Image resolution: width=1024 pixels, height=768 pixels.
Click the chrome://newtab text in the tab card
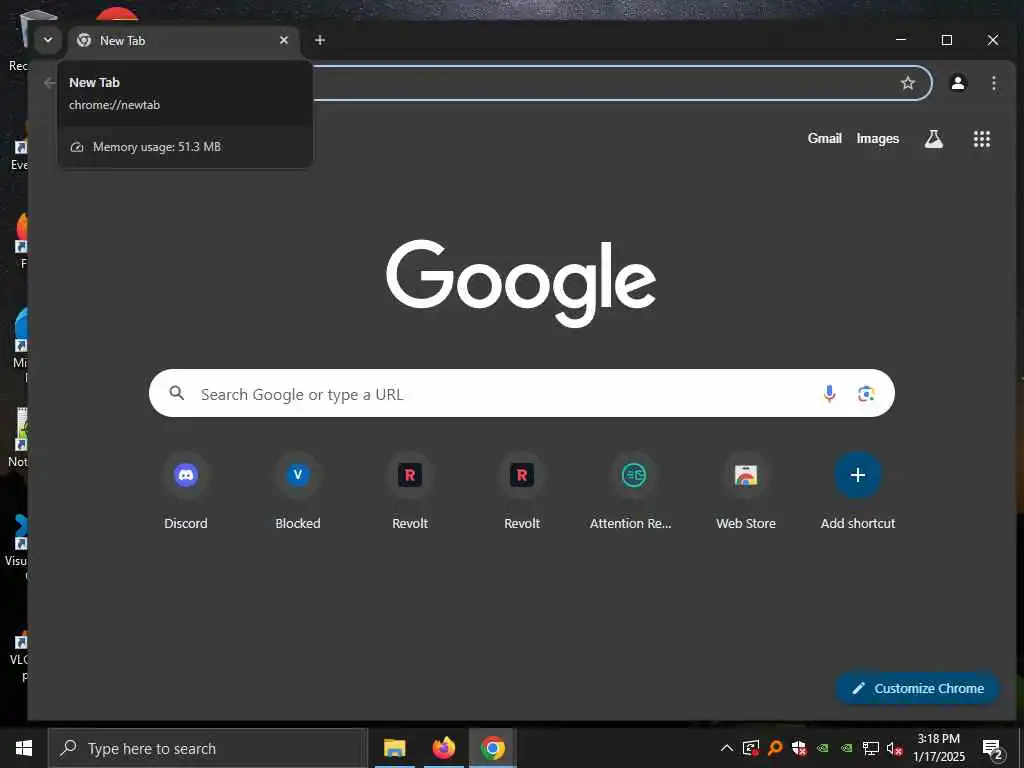click(114, 105)
